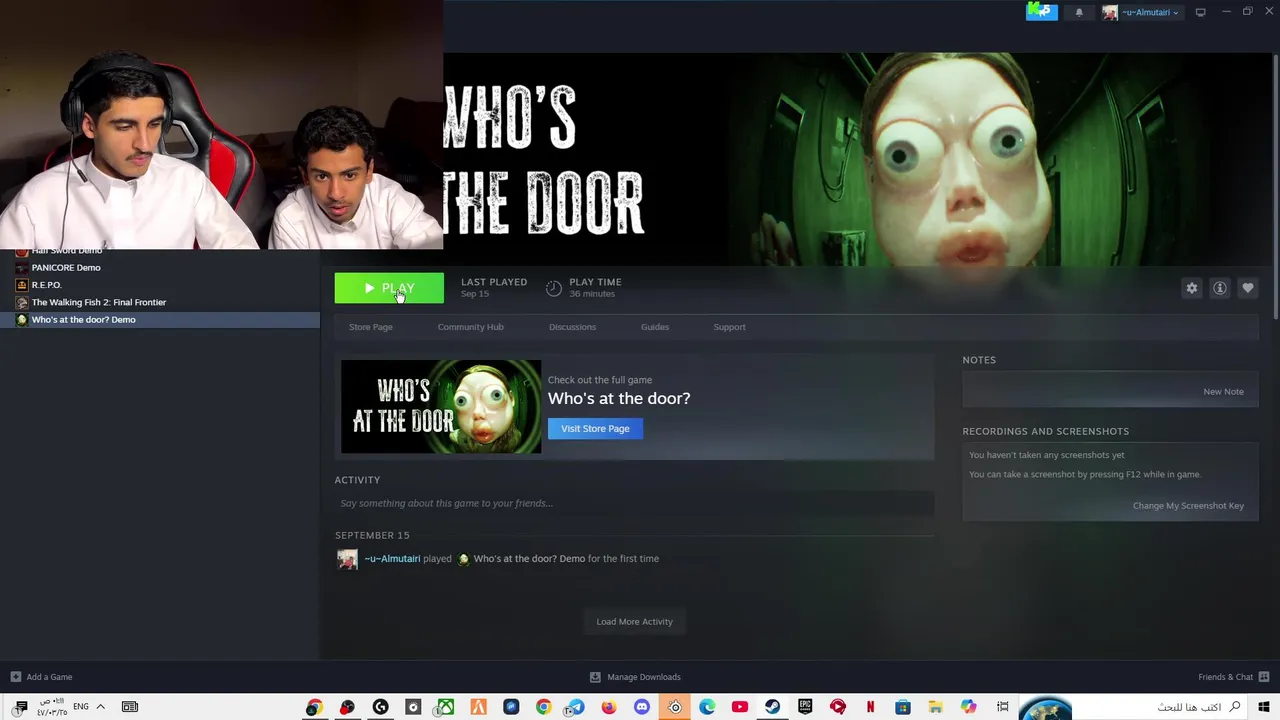Open Telegram from the taskbar
Viewport: 1280px width, 720px height.
click(x=576, y=707)
